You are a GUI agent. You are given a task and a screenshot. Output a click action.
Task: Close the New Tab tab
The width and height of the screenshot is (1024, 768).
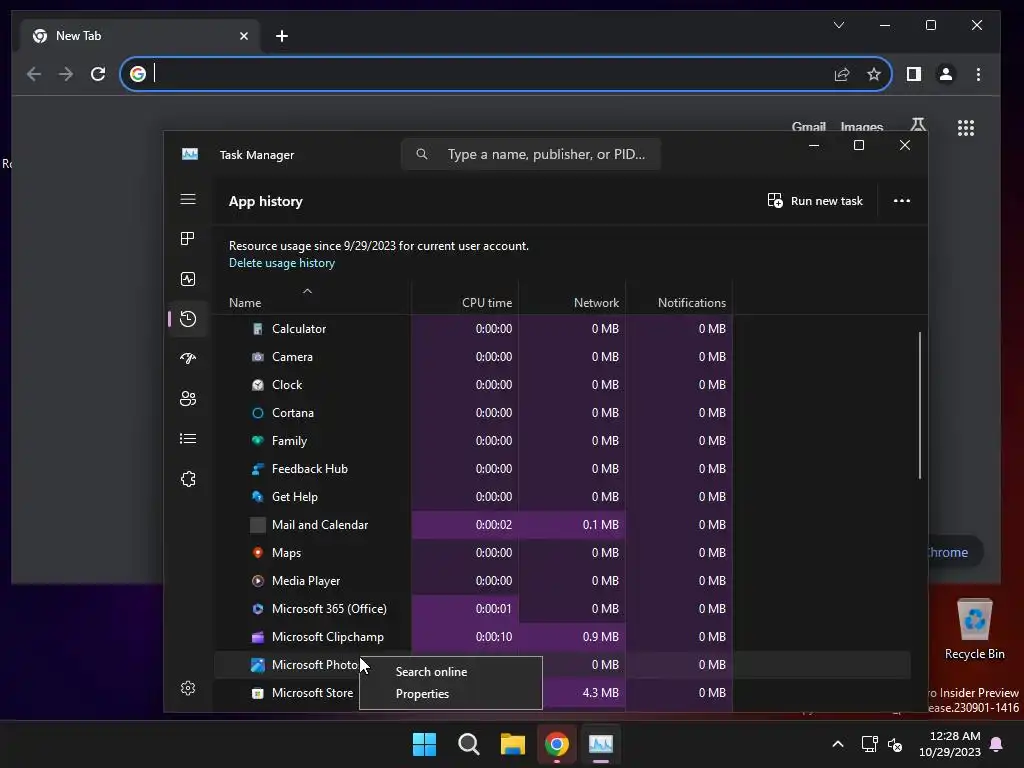(244, 36)
